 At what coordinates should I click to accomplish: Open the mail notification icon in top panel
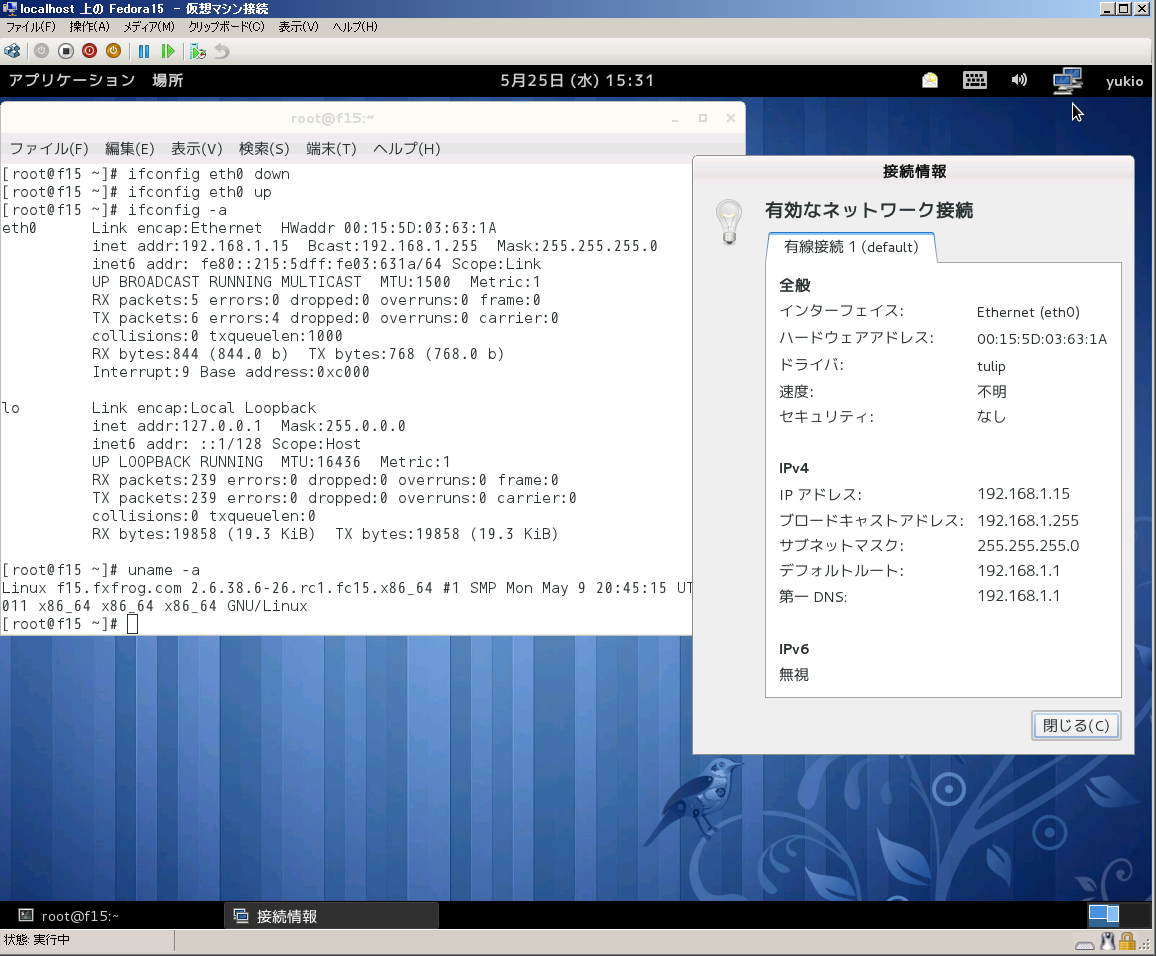pyautogui.click(x=930, y=80)
